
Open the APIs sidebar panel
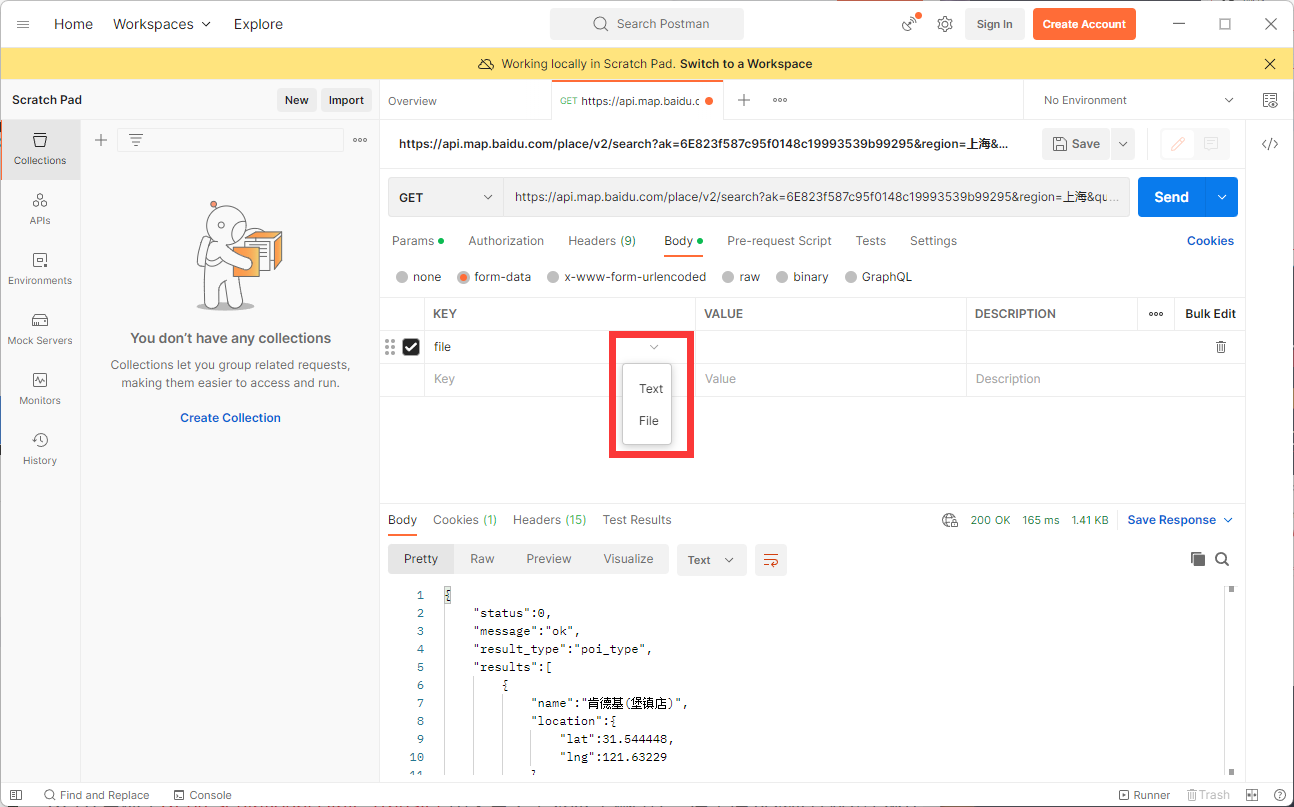(x=40, y=210)
